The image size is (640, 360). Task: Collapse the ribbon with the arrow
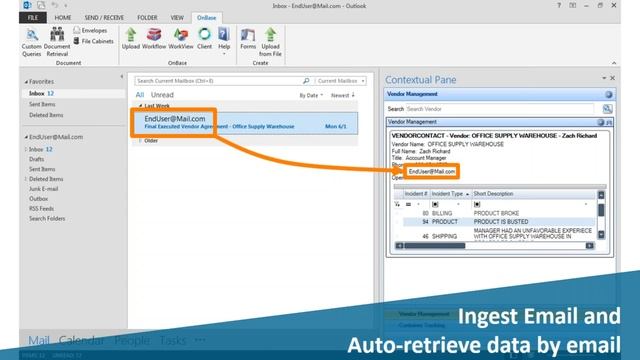614,63
